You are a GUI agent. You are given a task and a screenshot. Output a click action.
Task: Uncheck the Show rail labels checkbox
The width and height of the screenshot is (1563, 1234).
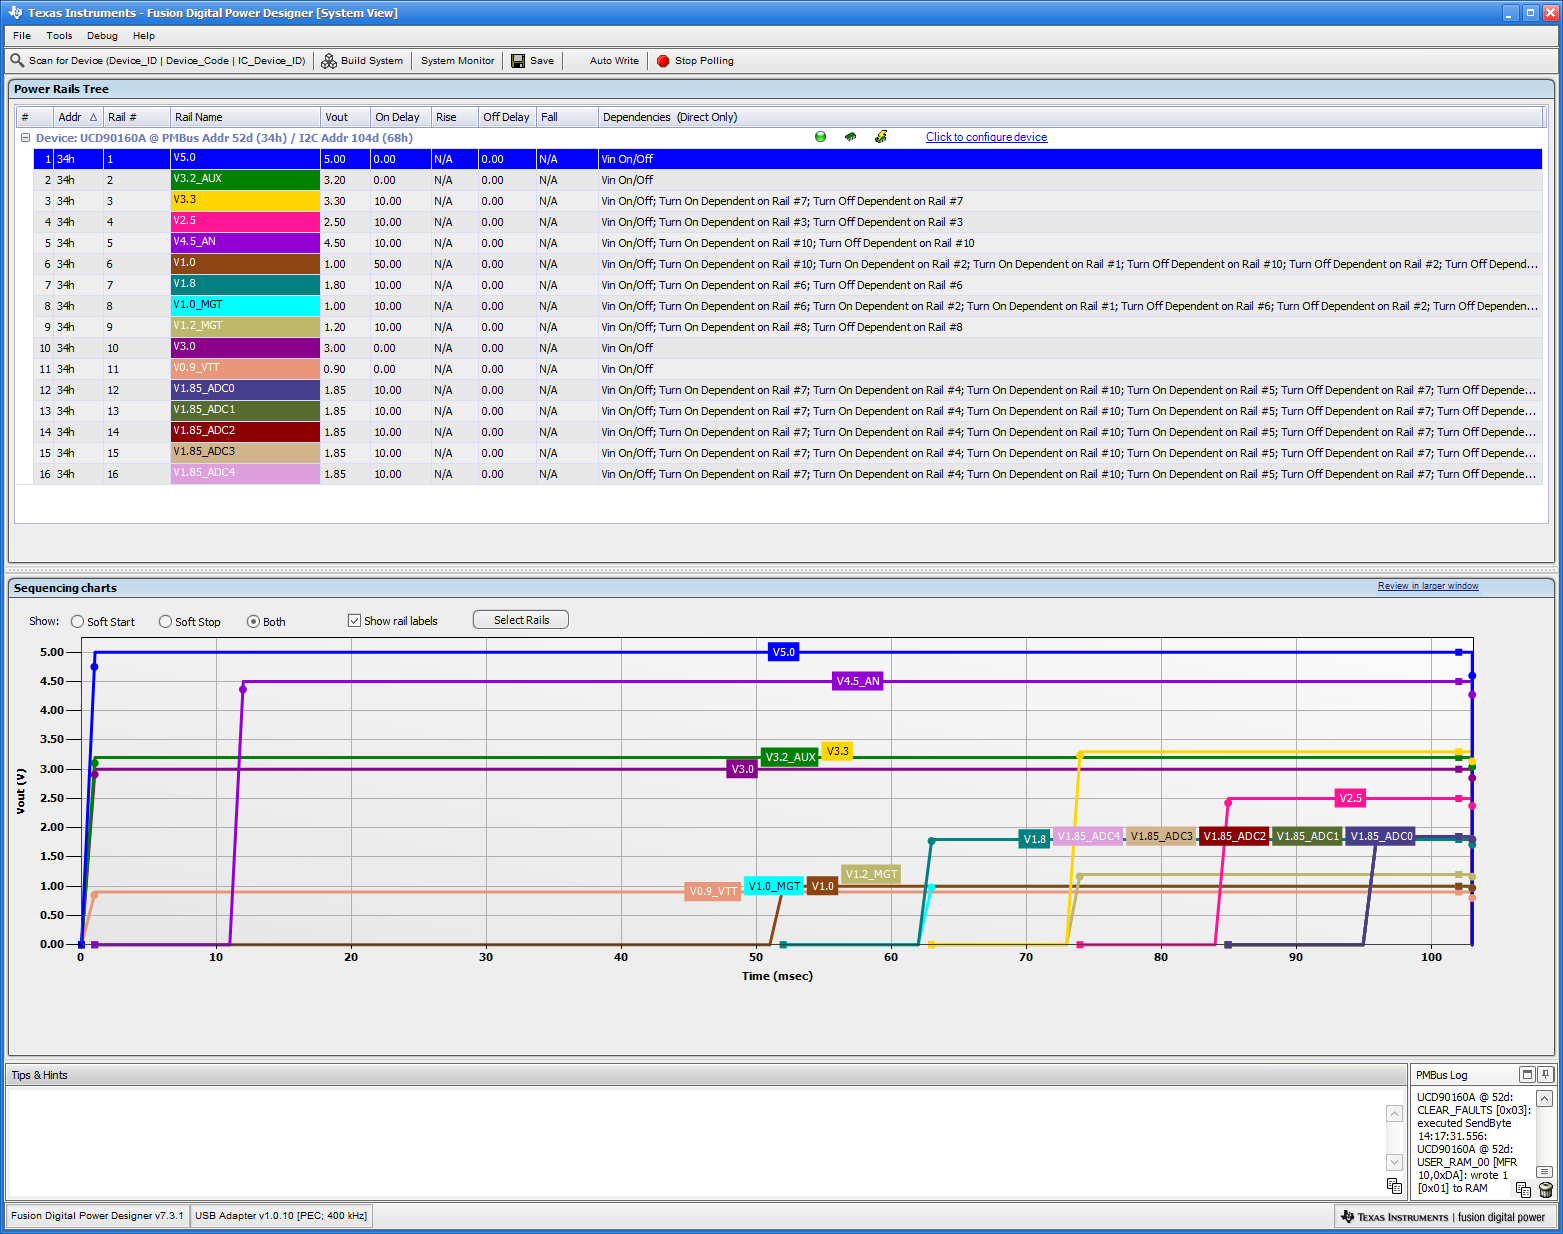click(354, 620)
